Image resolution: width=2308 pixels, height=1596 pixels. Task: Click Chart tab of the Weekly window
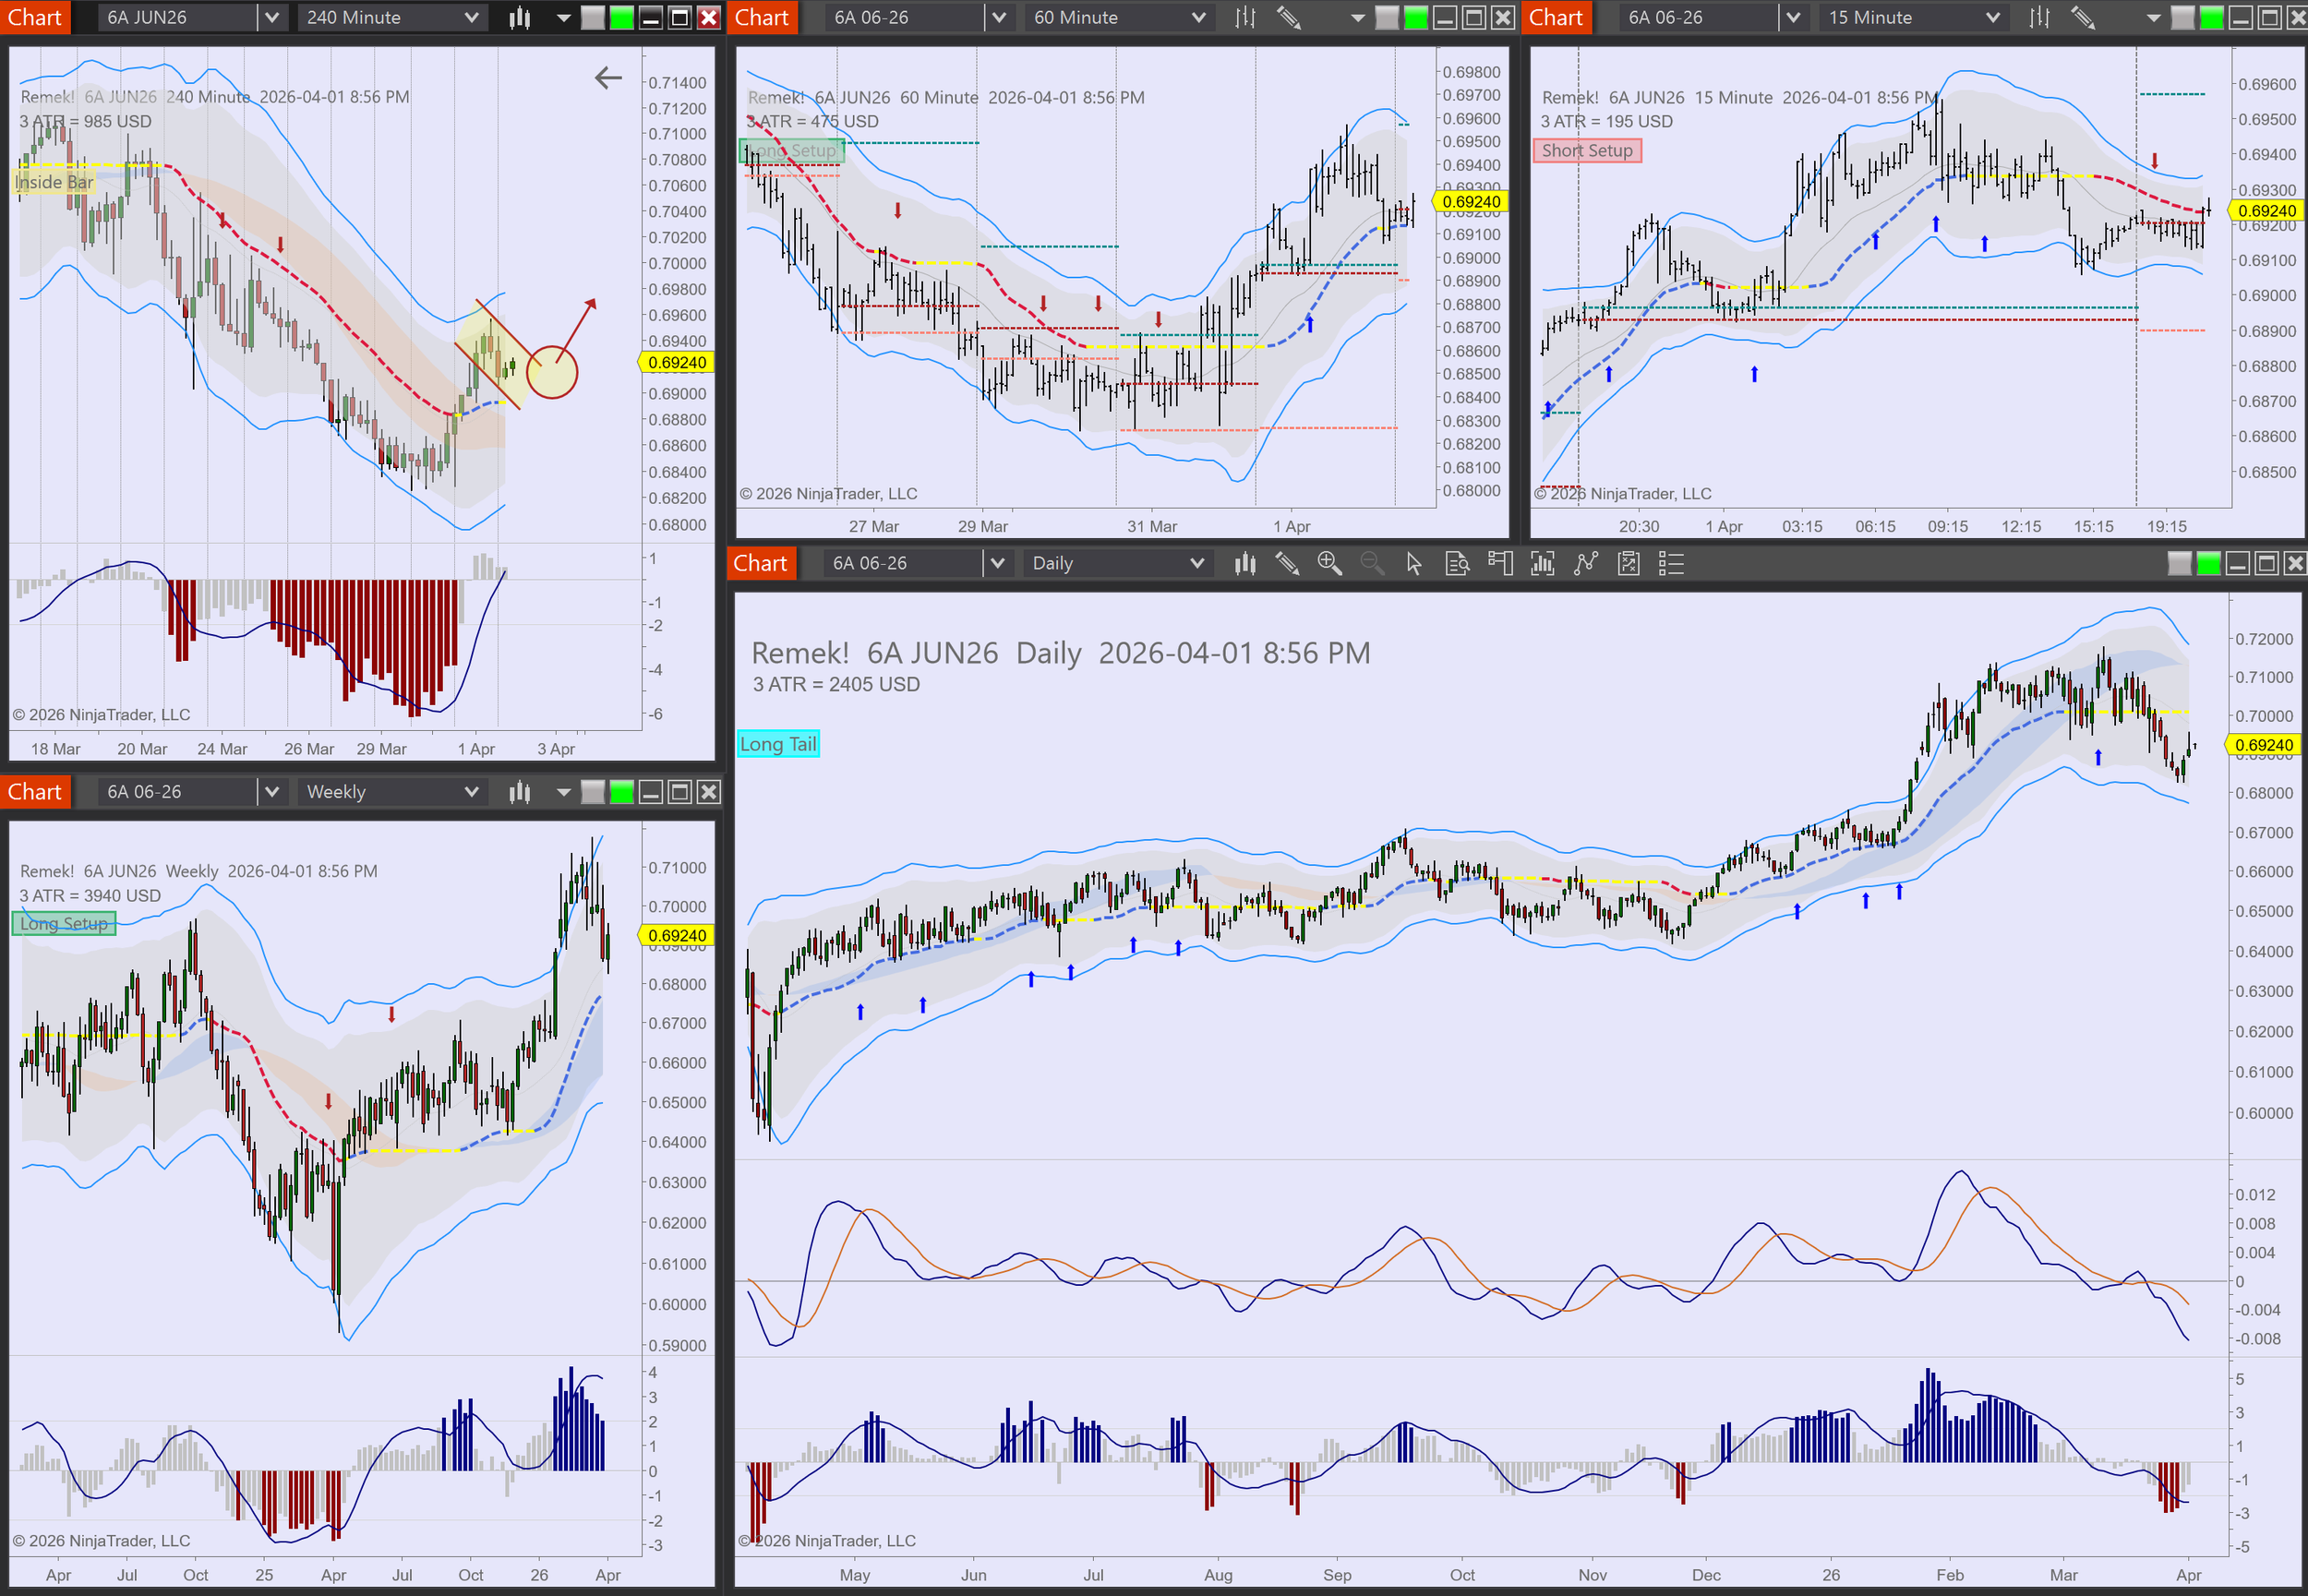pyautogui.click(x=35, y=792)
